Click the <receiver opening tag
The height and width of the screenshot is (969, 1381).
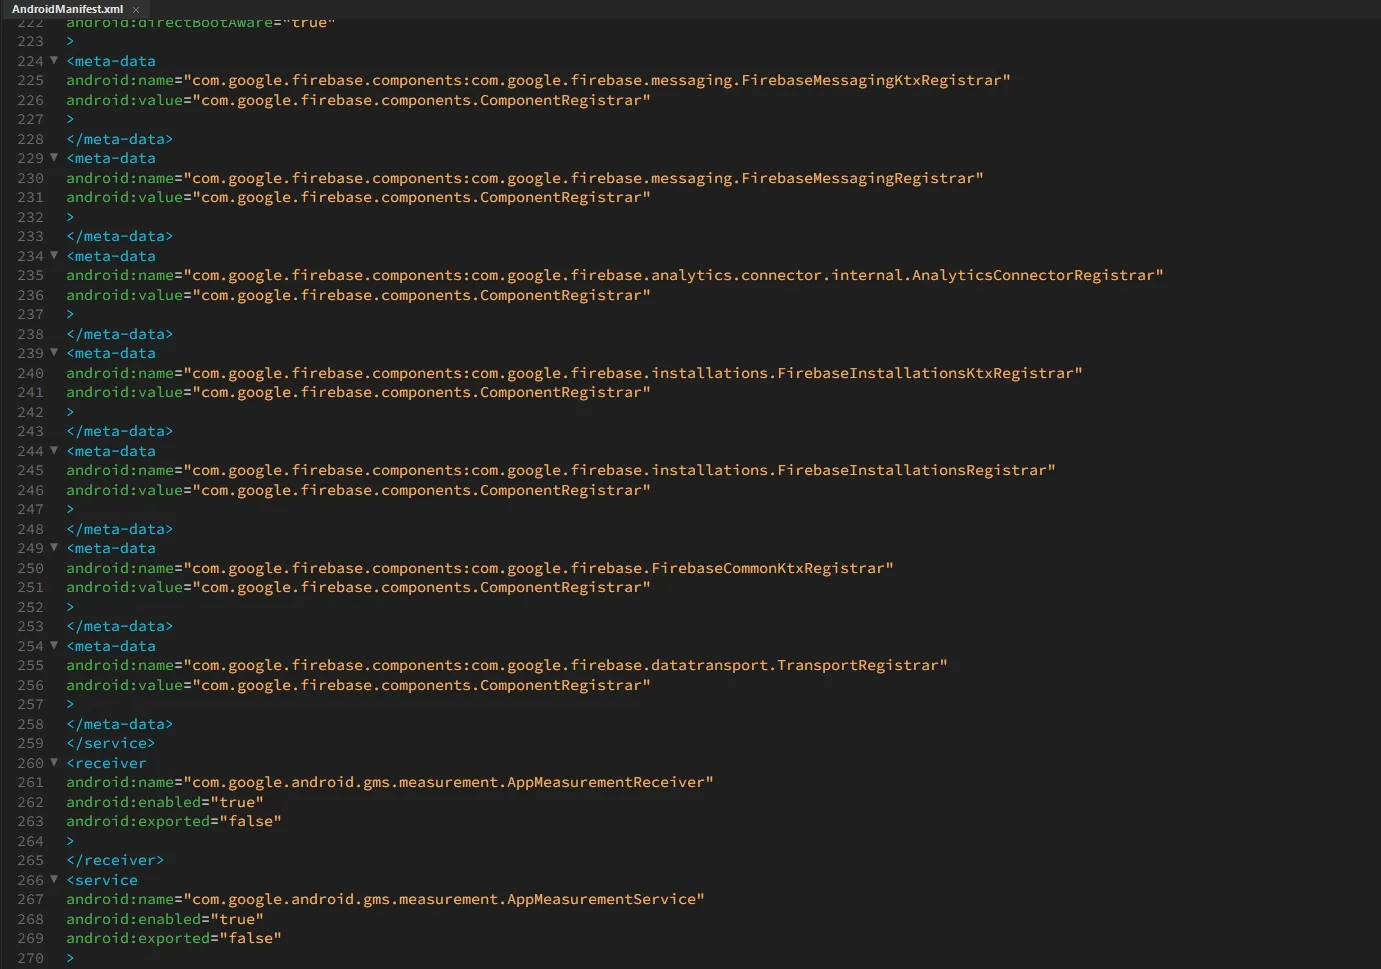[x=106, y=763]
